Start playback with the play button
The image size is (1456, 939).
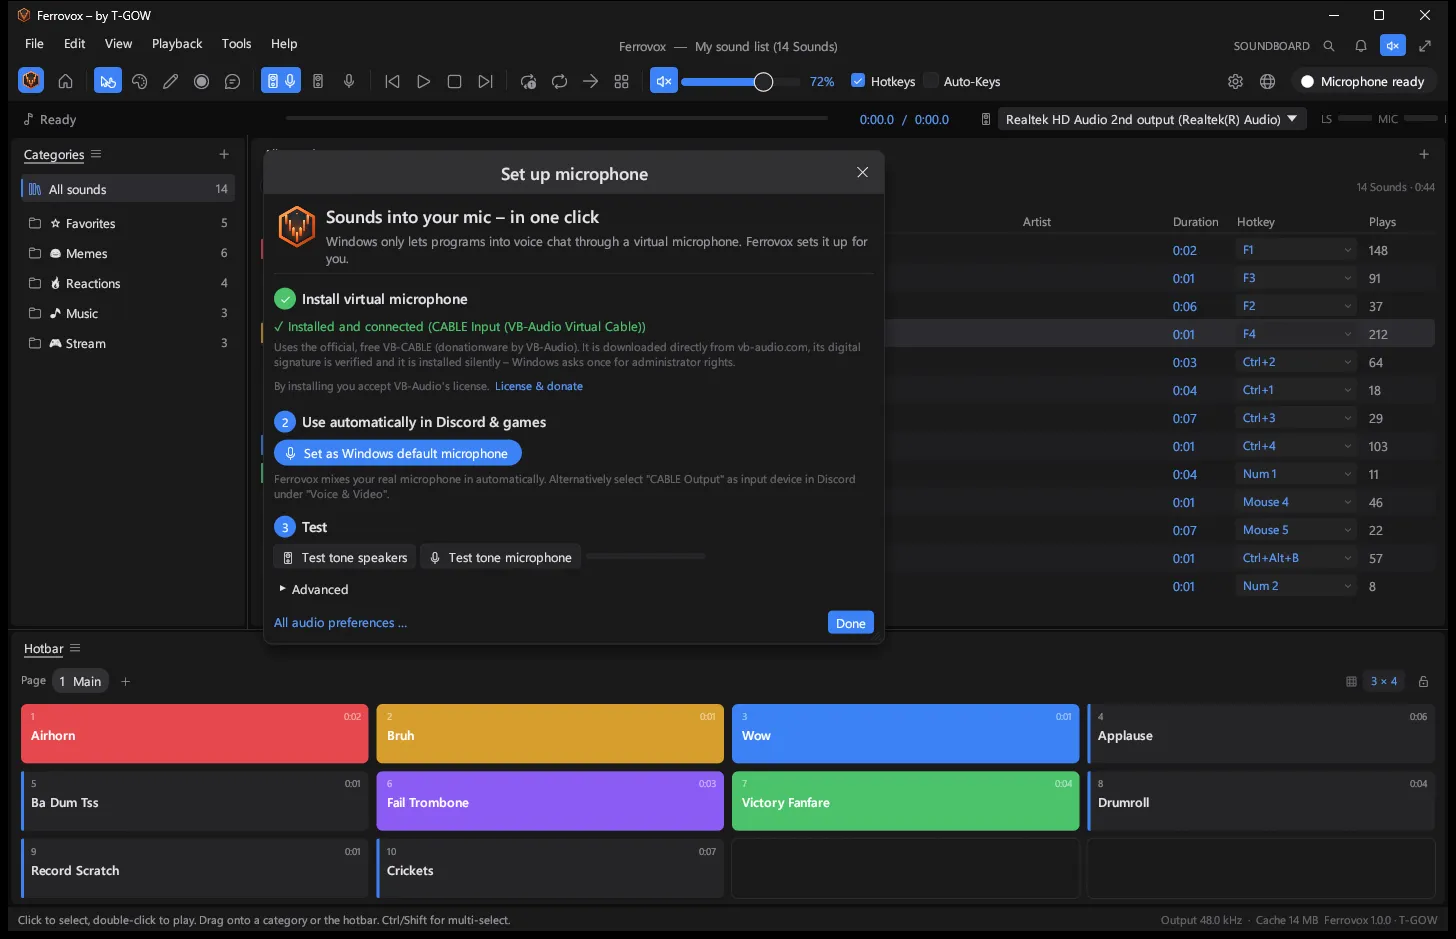423,82
